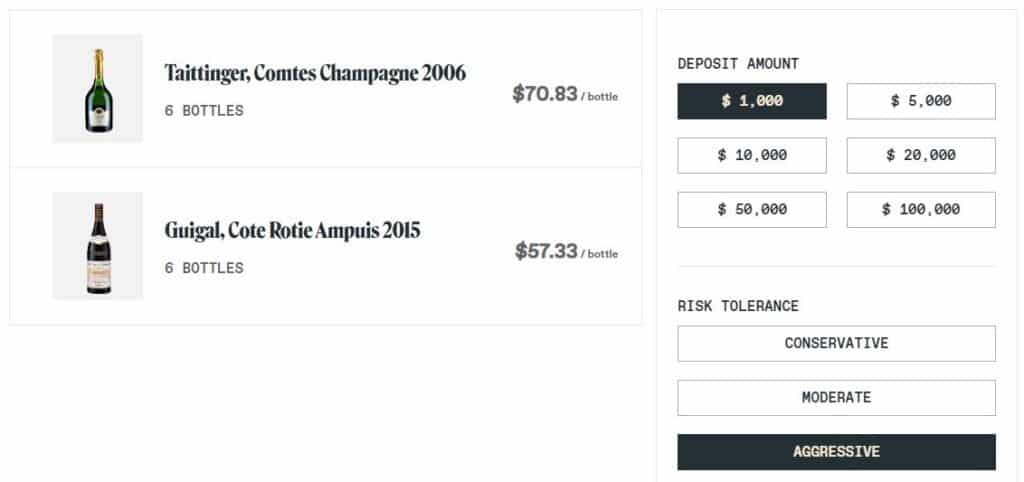The height and width of the screenshot is (482, 1024).
Task: Set risk tolerance to Conservative
Action: [x=836, y=343]
